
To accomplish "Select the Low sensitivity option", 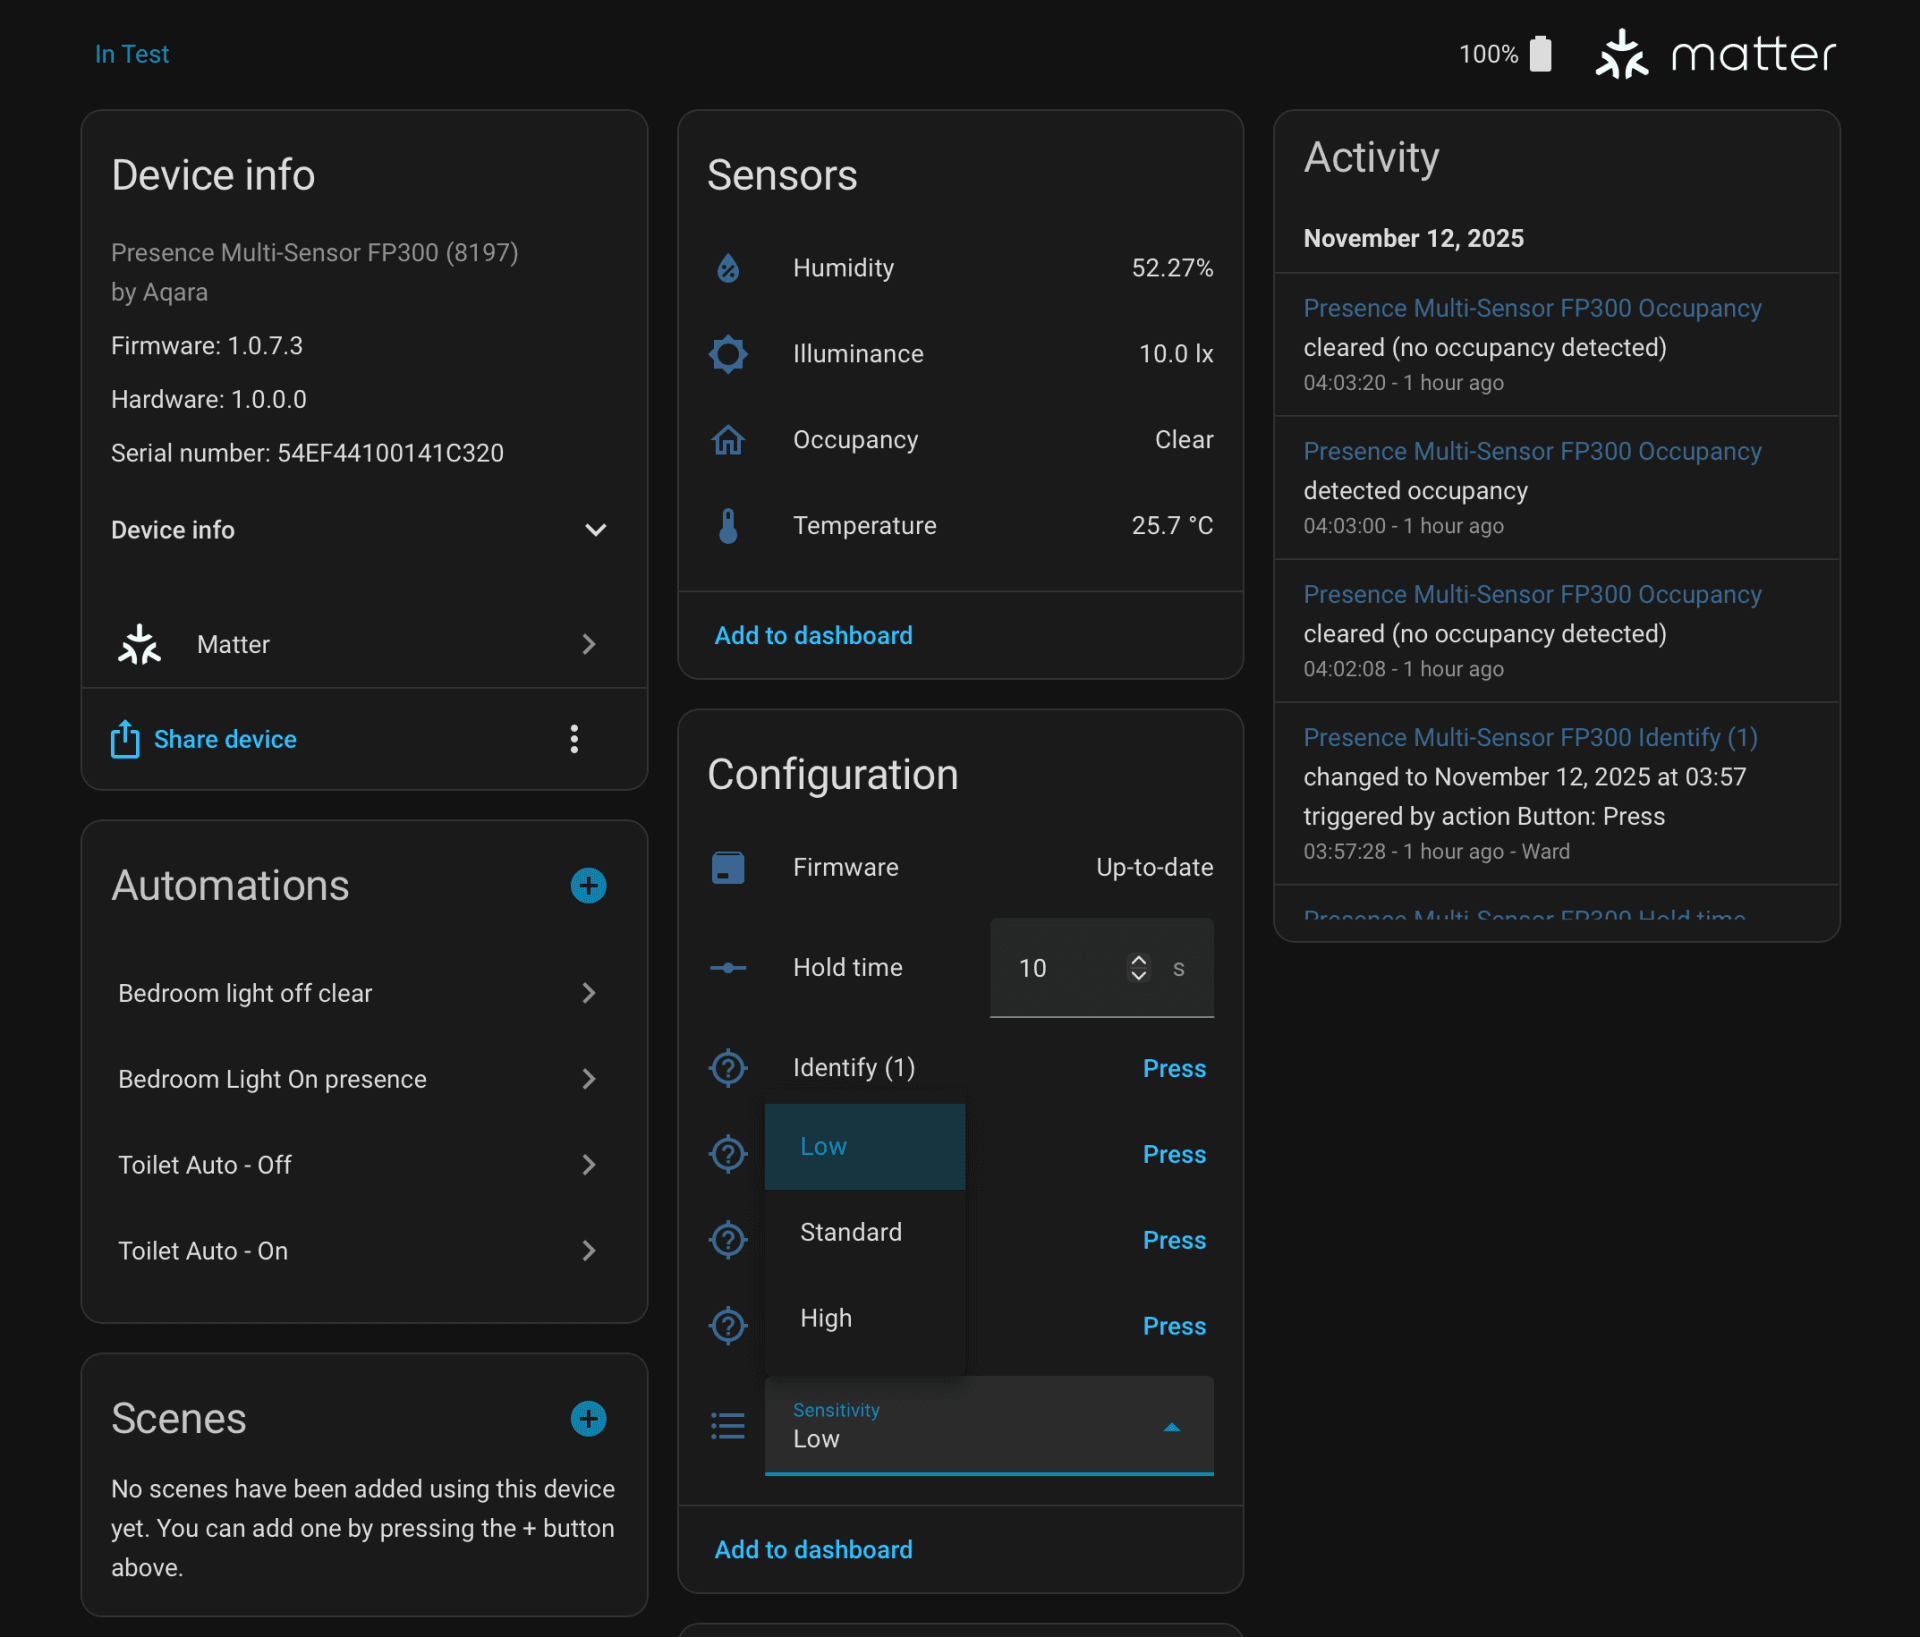I will pos(824,1146).
